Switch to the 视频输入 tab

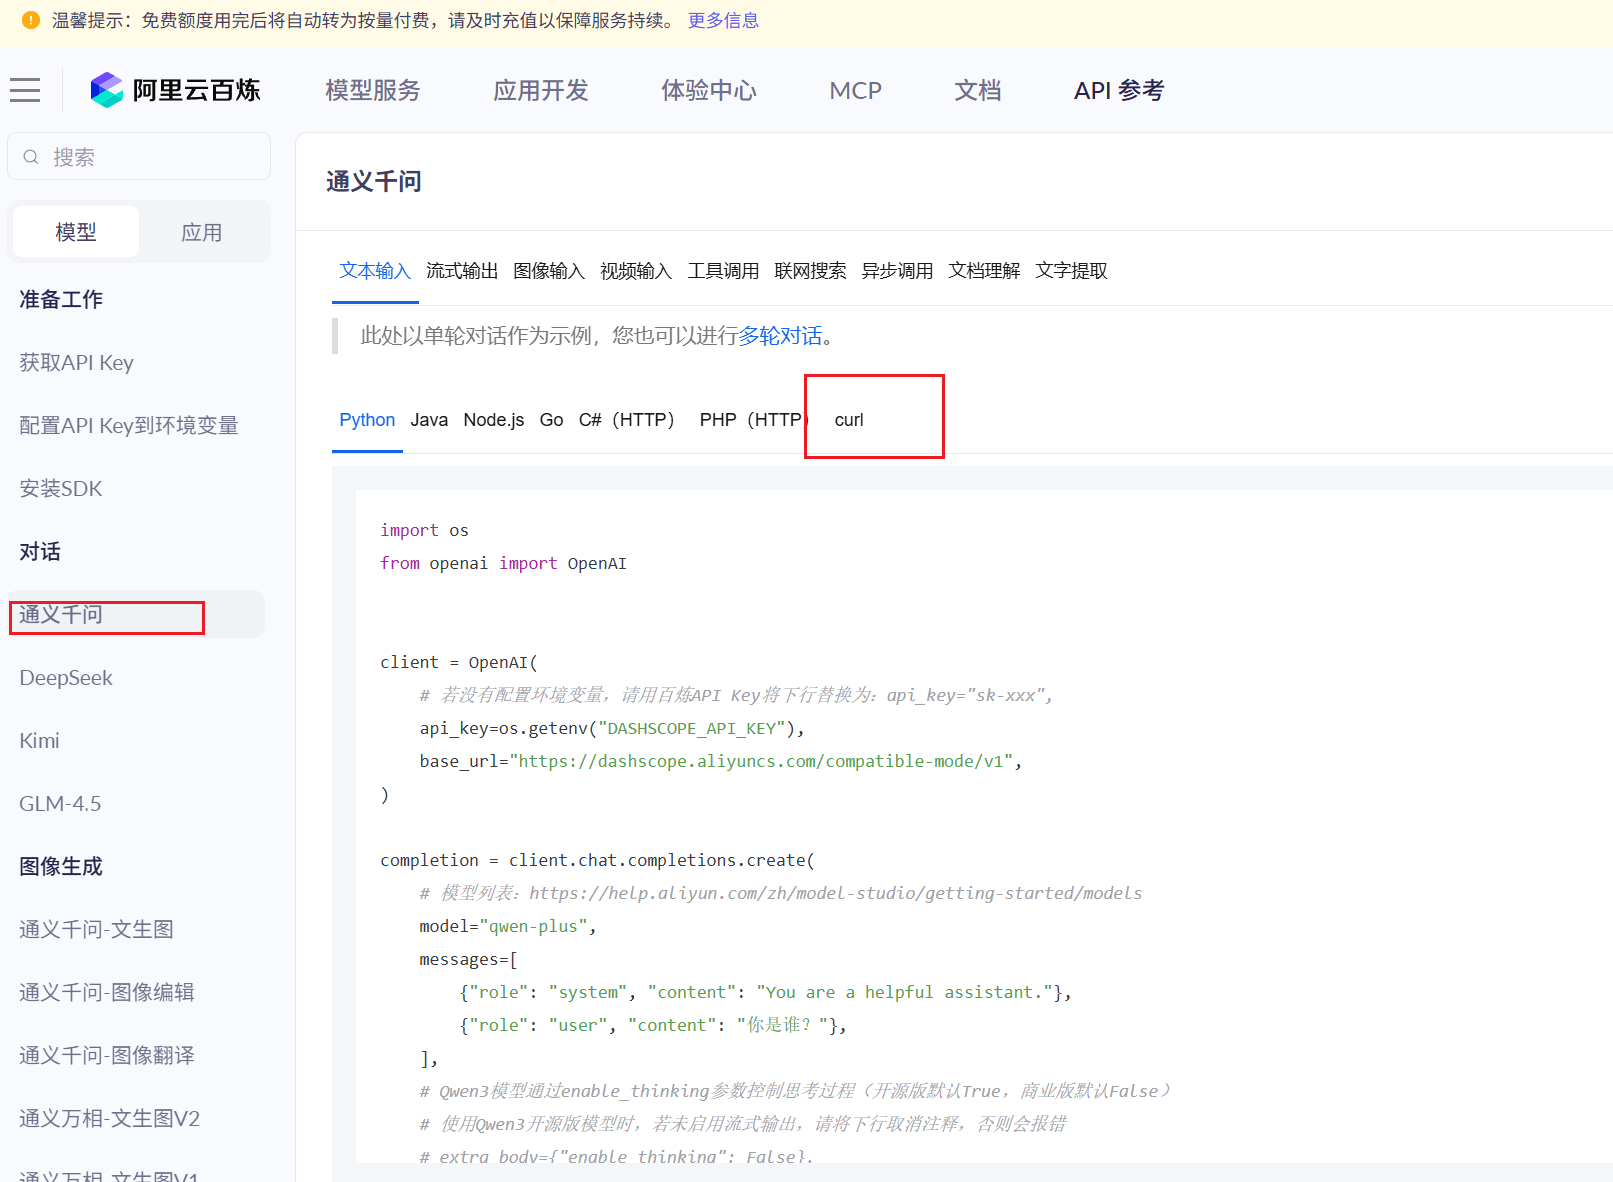point(636,270)
